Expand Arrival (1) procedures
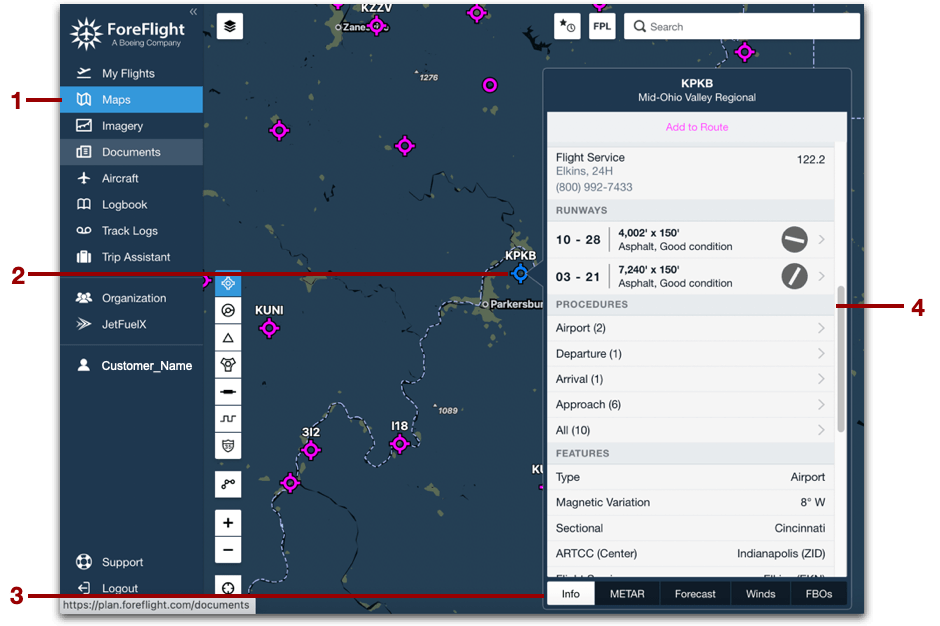Viewport: 940px width, 626px height. 691,379
